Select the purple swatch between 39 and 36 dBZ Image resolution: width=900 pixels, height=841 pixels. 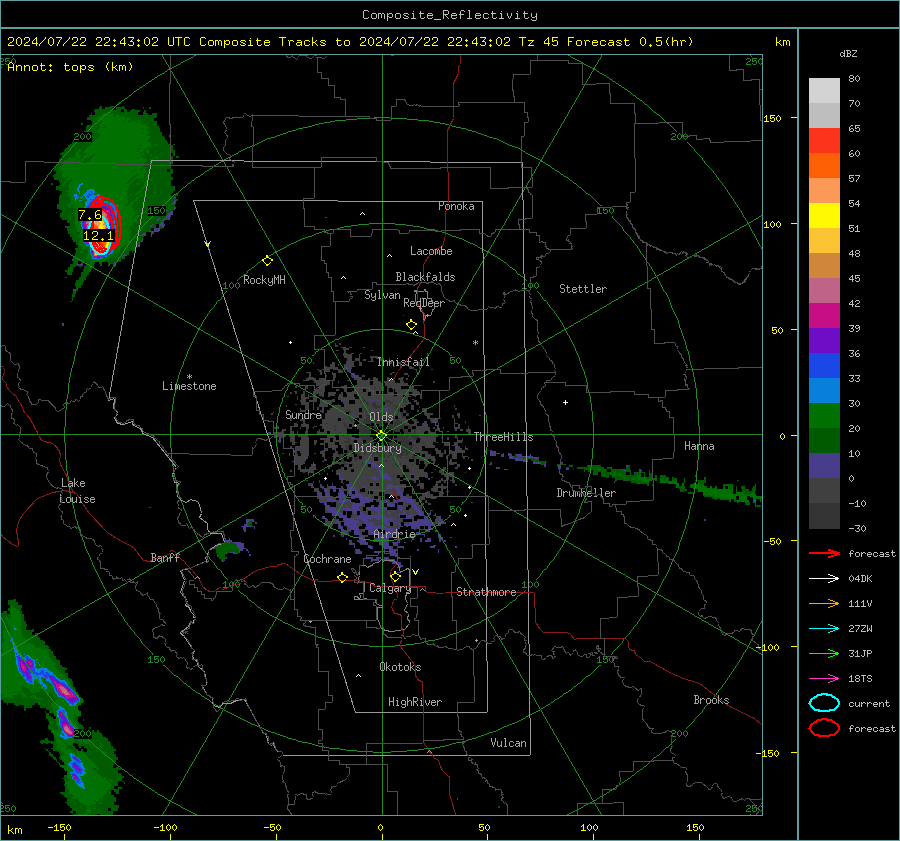[824, 340]
